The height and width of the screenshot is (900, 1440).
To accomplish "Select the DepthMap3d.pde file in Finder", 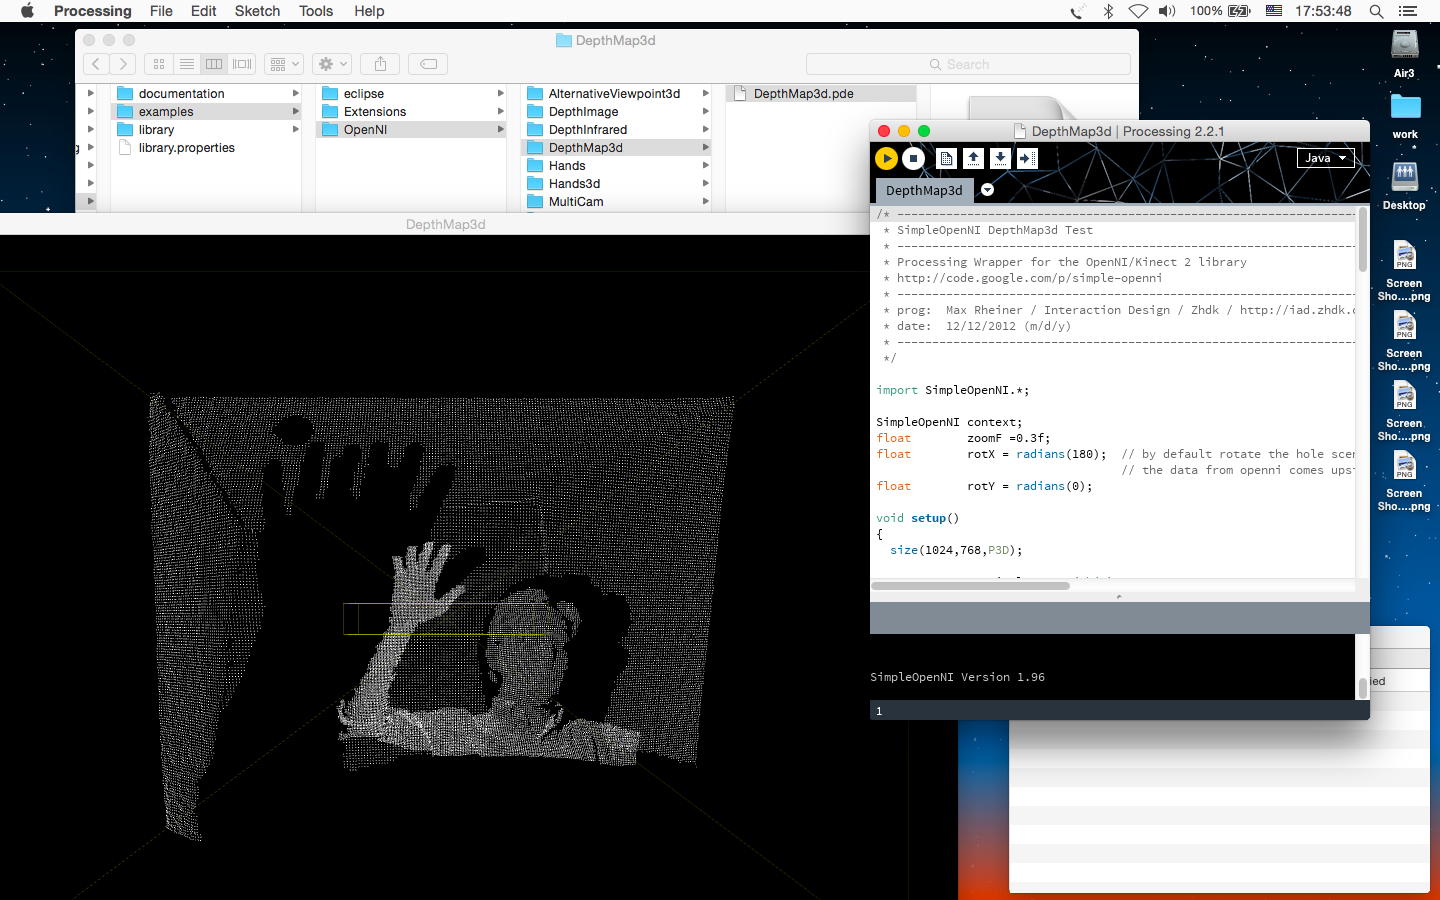I will click(x=821, y=93).
